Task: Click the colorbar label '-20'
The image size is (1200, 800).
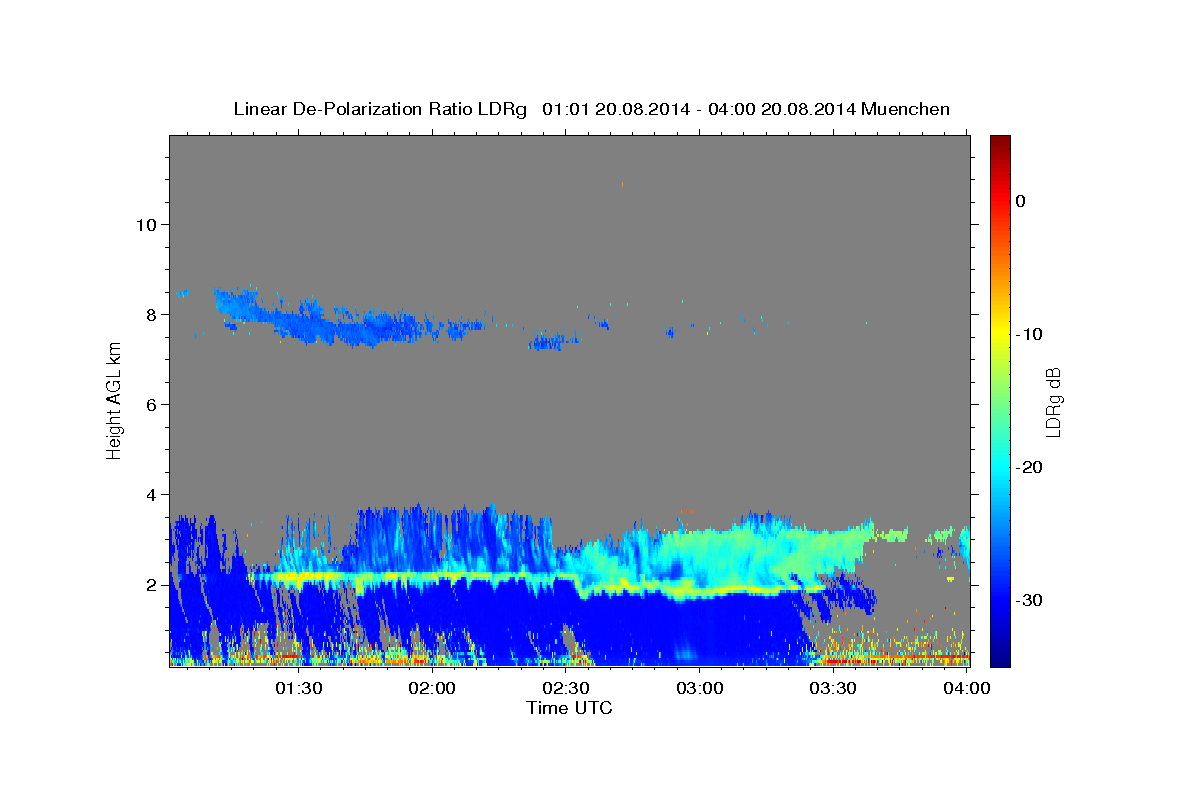Action: pos(1029,467)
